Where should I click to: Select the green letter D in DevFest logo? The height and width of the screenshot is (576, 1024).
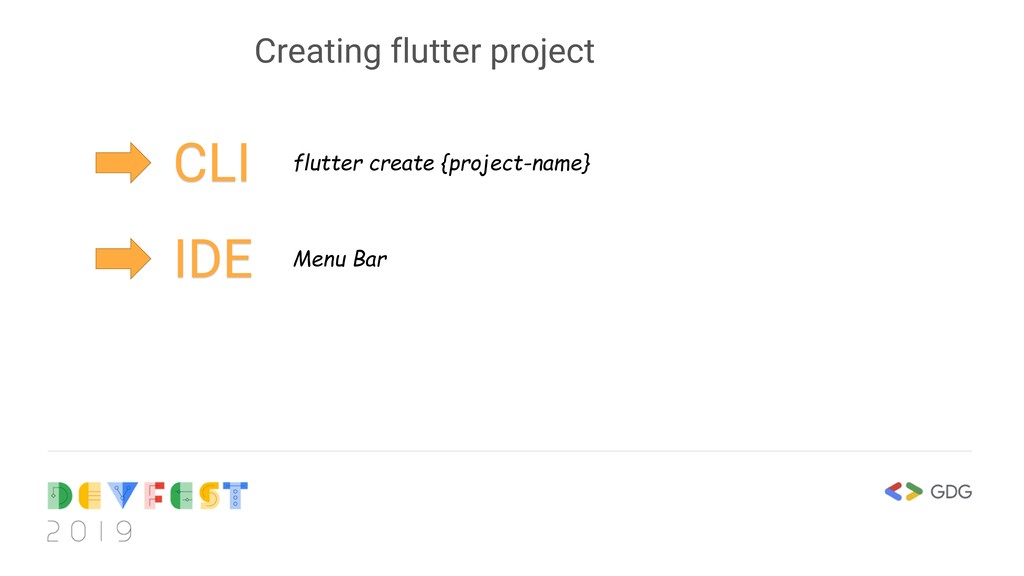[x=60, y=495]
